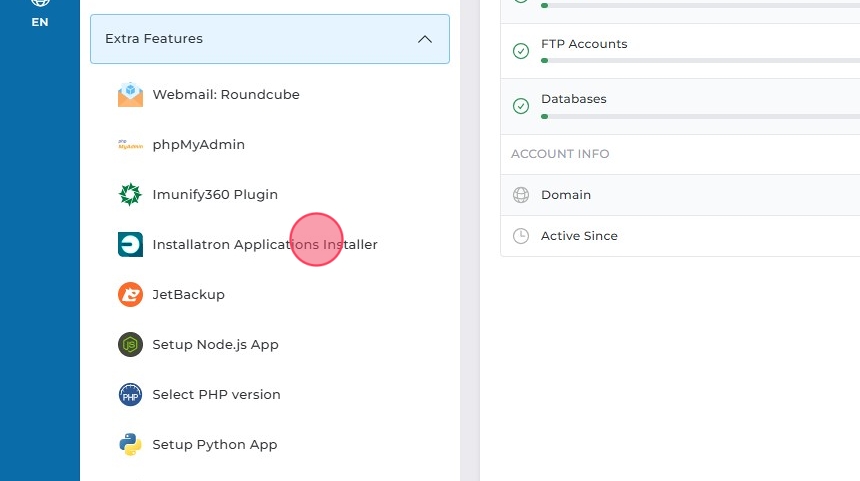The image size is (860, 481).
Task: Click the Active Since clock icon
Action: [521, 236]
